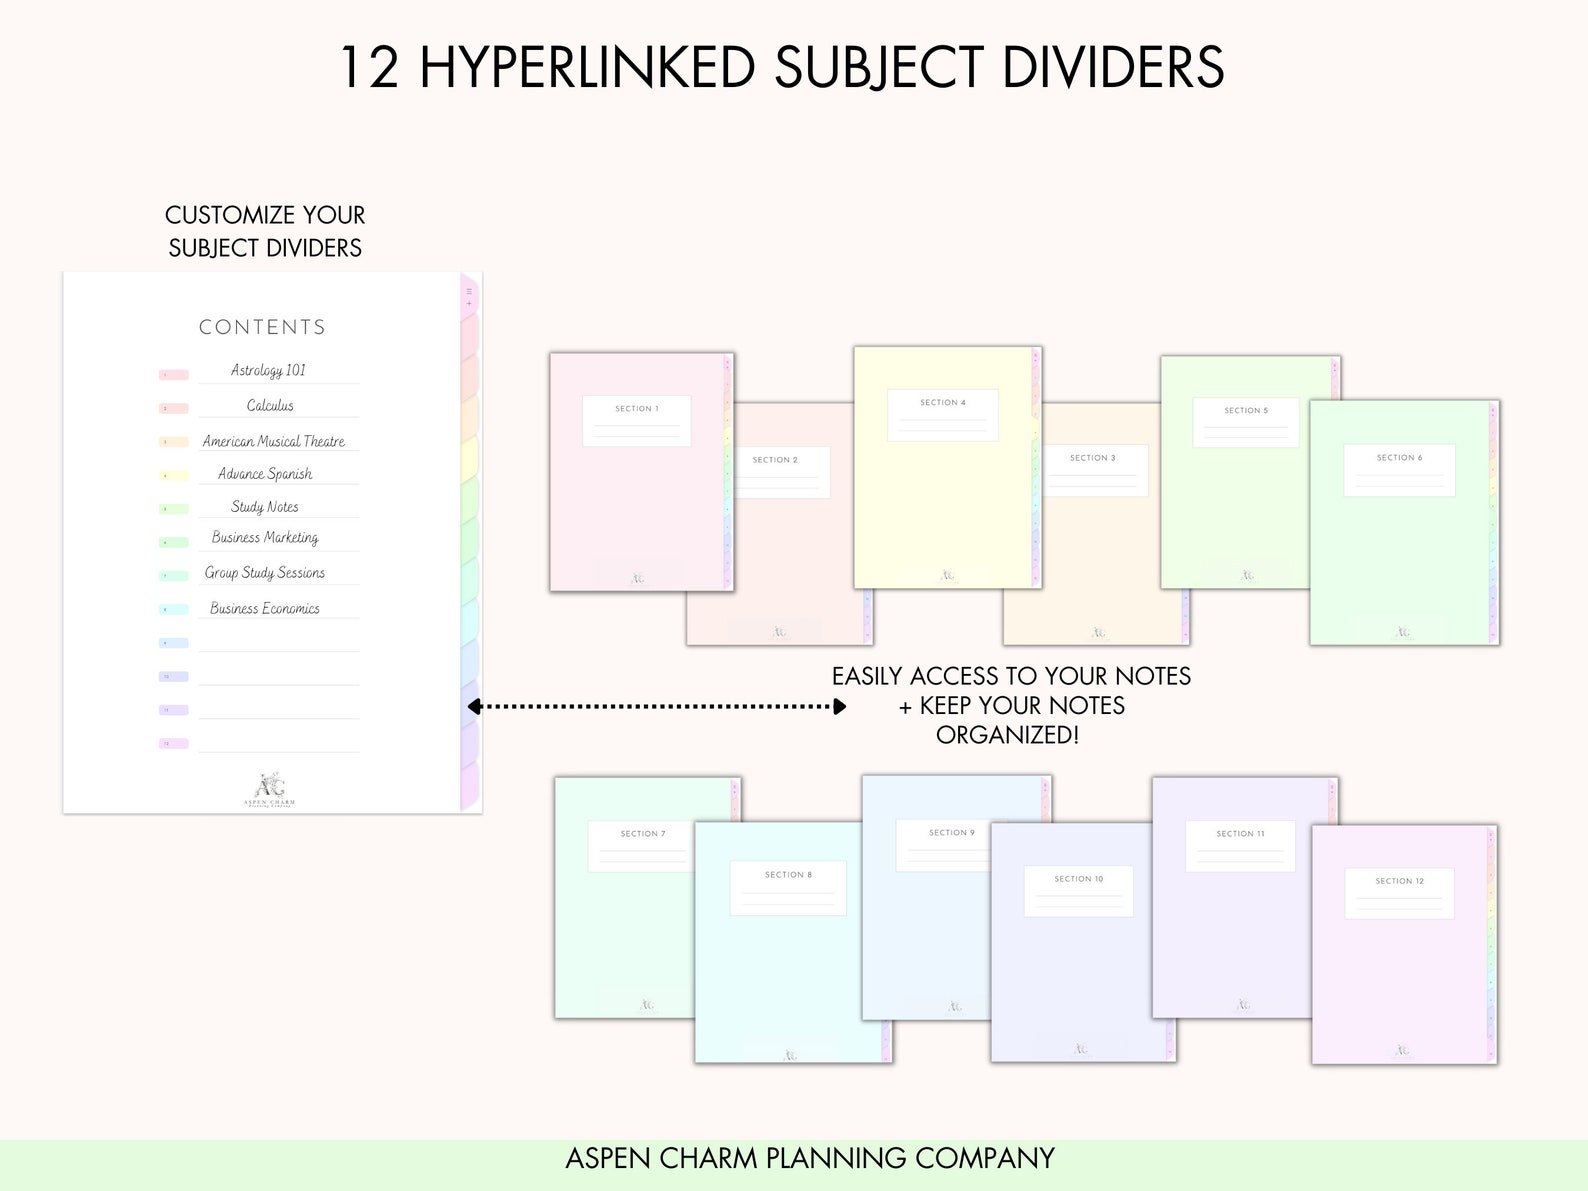Open the pink Section 1 divider page
The height and width of the screenshot is (1191, 1588).
point(642,472)
